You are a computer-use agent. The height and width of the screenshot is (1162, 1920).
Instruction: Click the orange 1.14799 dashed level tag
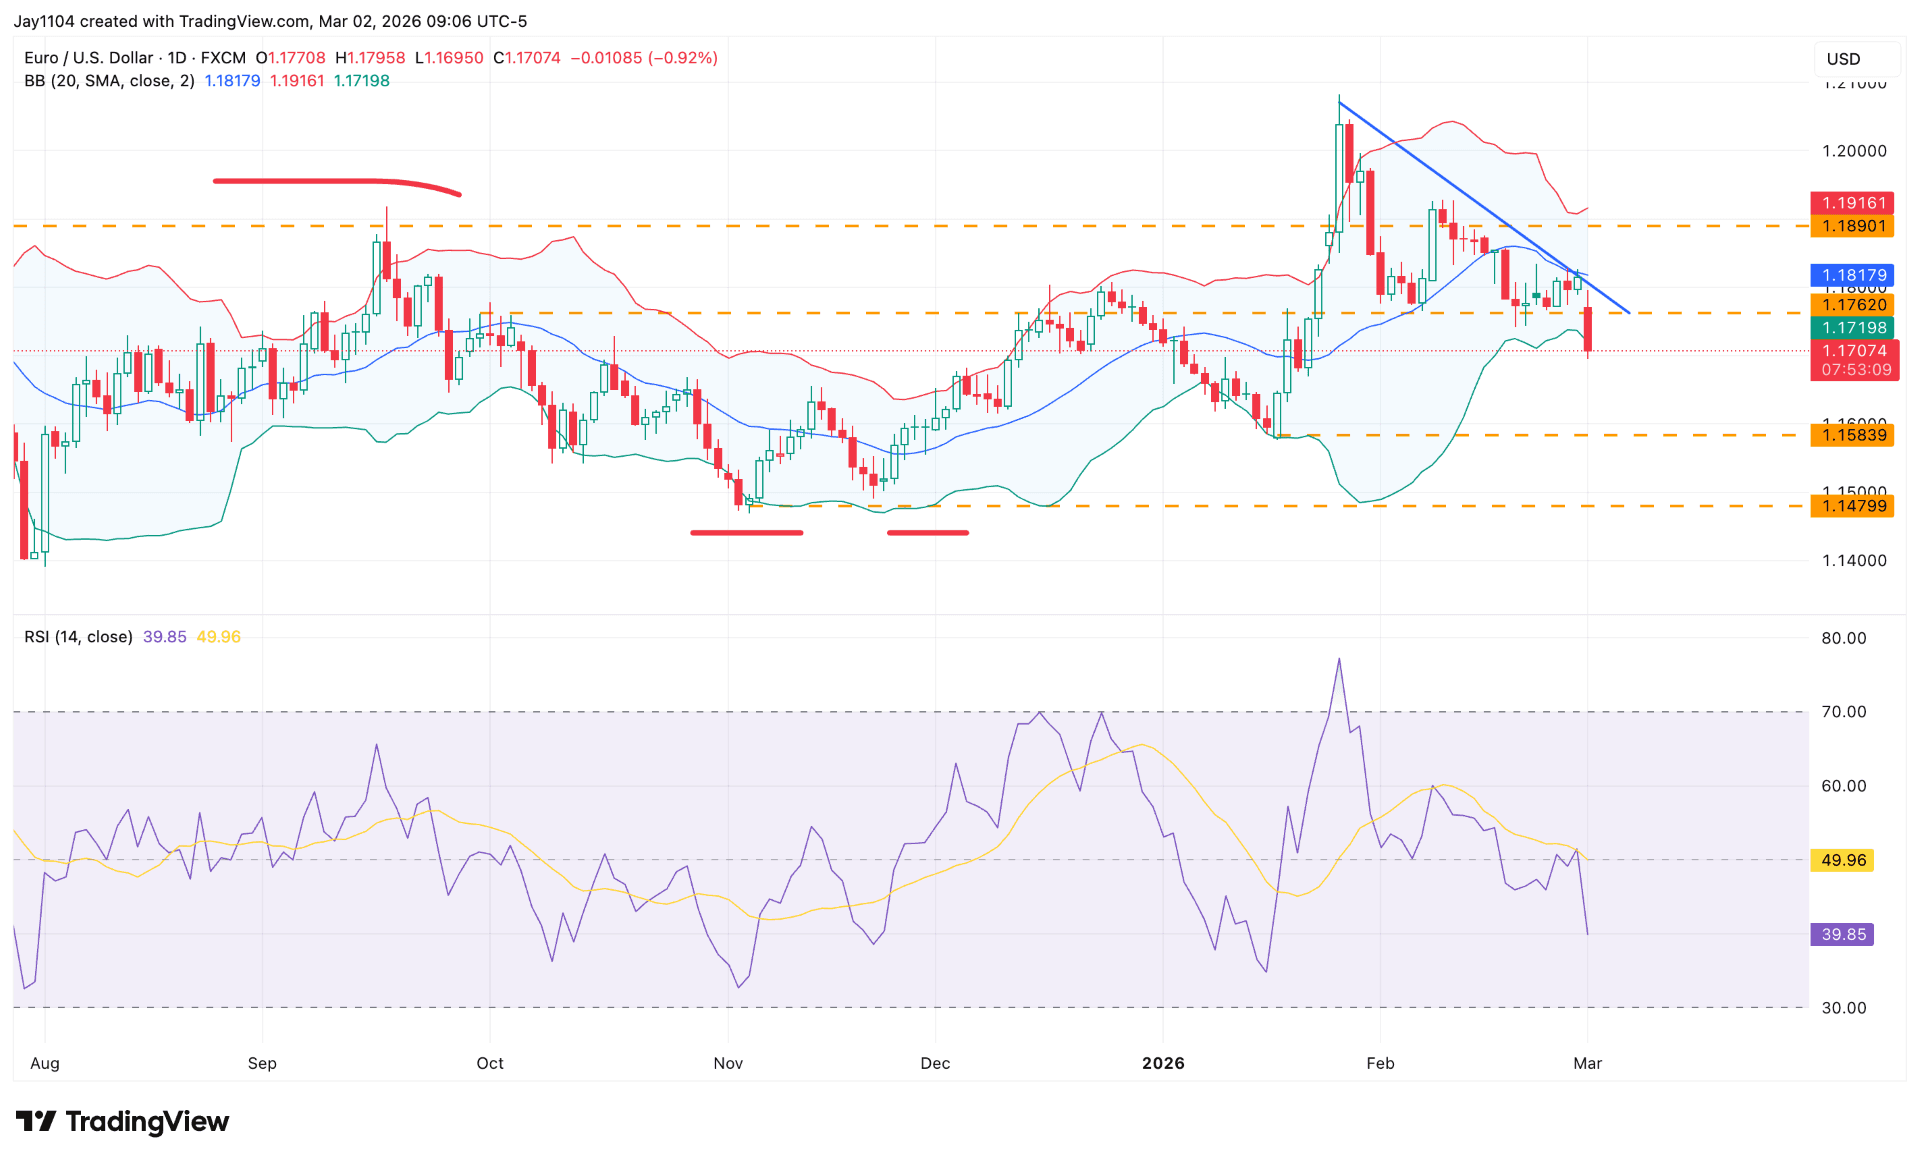click(x=1852, y=507)
